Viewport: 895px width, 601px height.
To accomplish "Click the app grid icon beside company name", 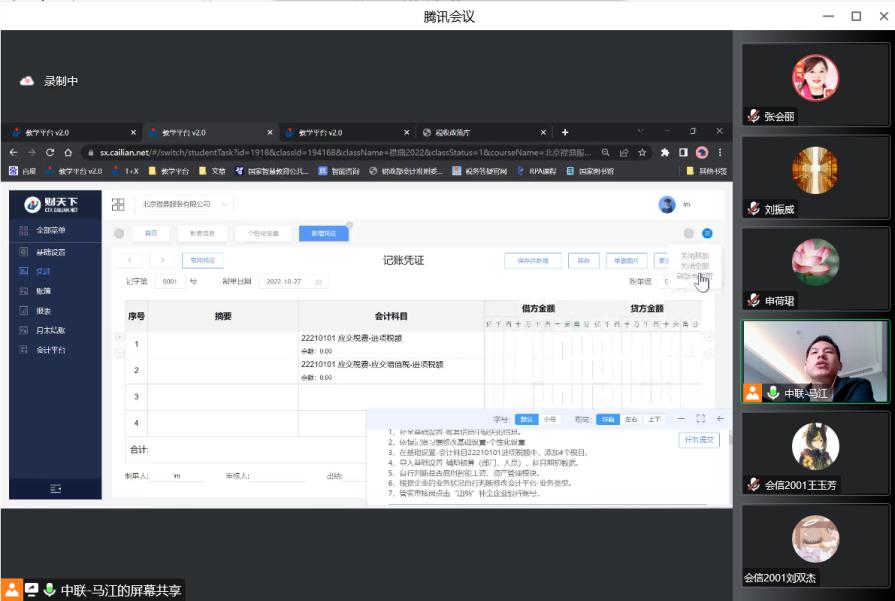I will (x=118, y=204).
